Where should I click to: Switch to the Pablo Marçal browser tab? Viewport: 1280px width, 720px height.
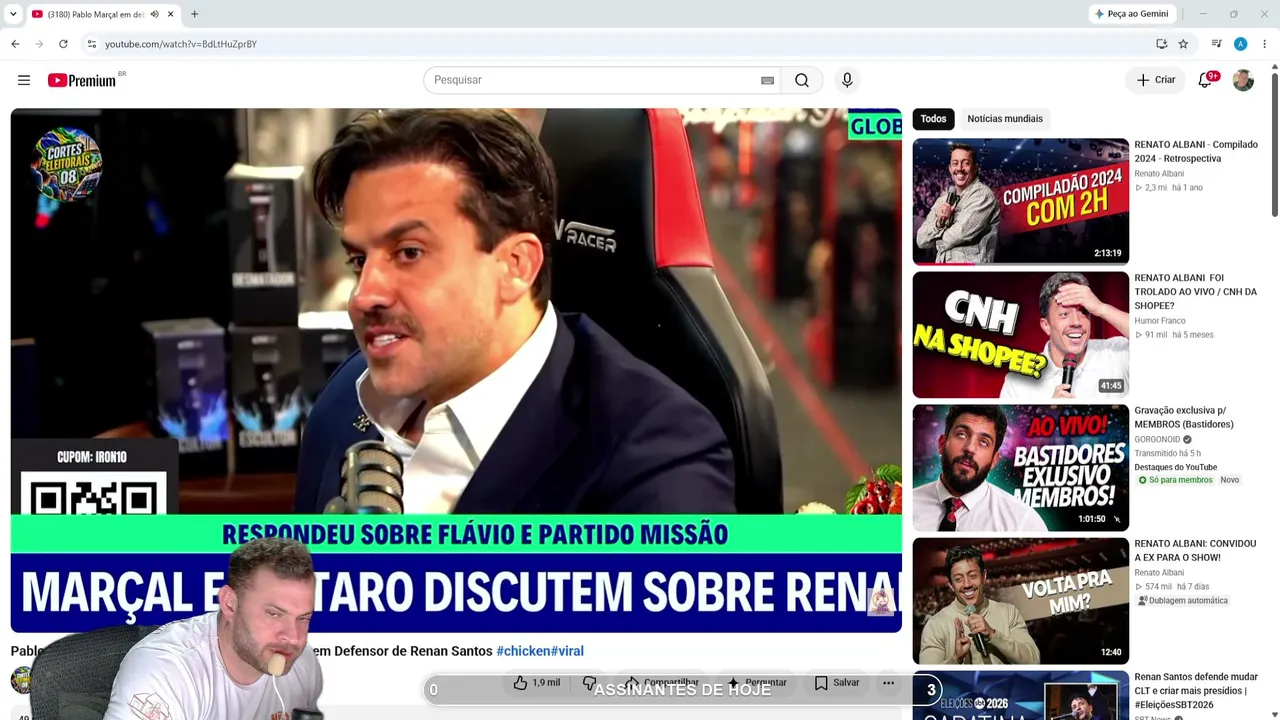point(96,14)
